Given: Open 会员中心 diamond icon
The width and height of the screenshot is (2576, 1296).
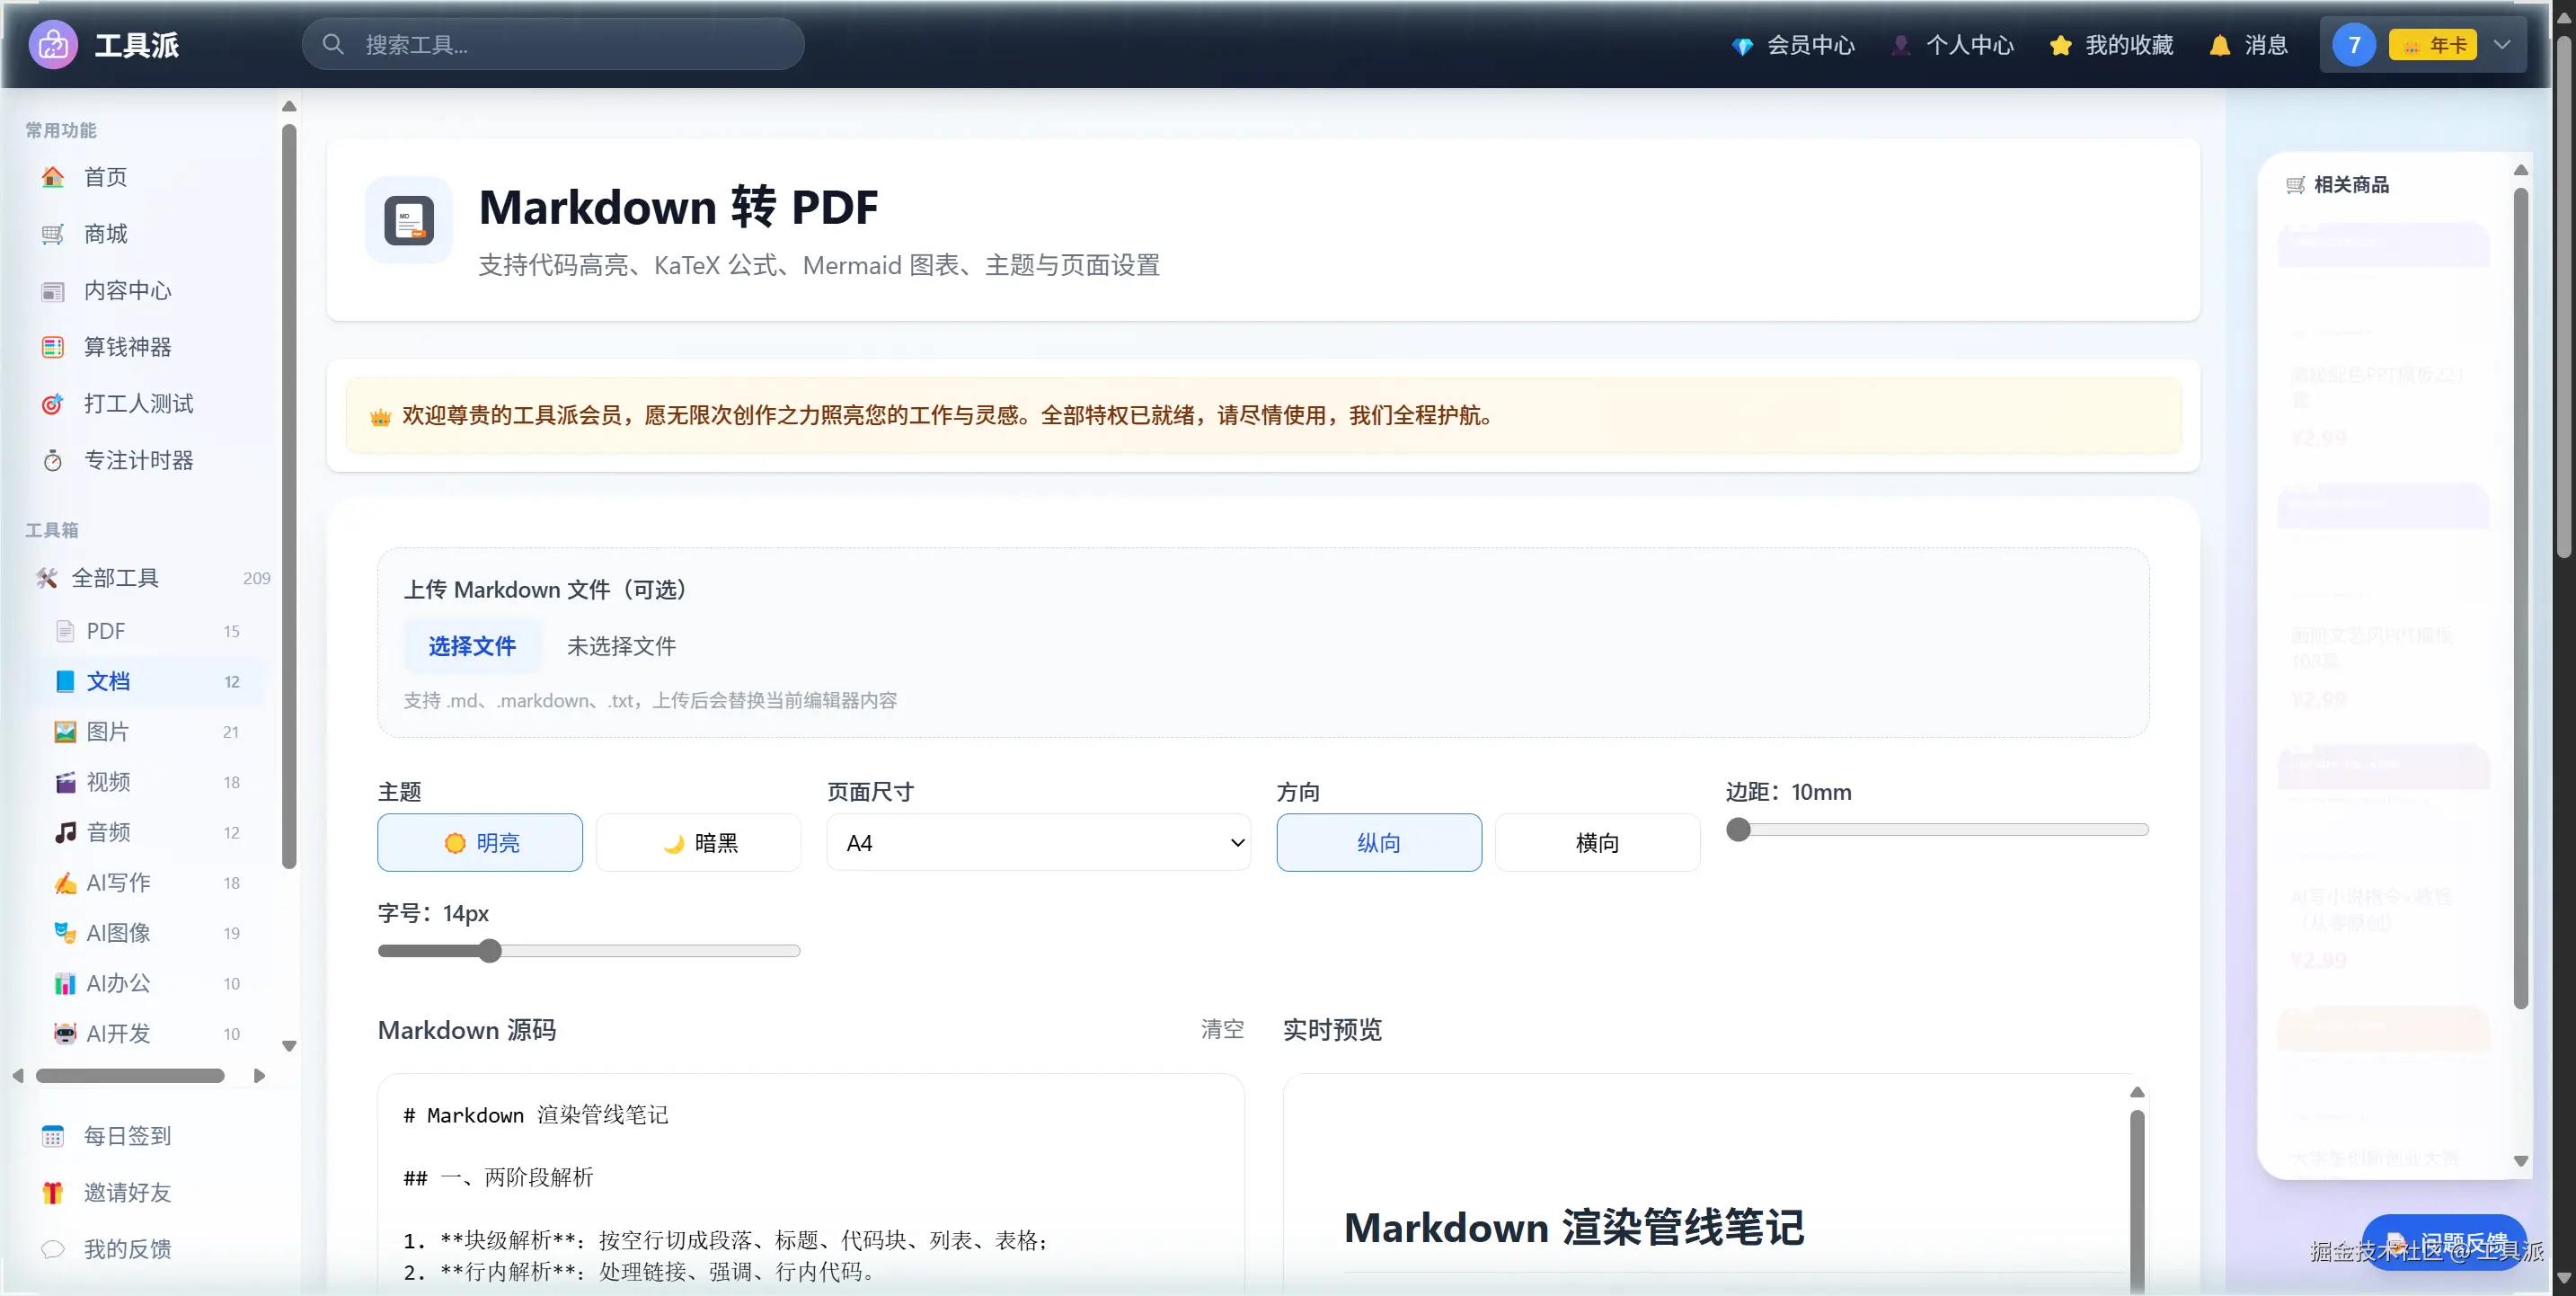Looking at the screenshot, I should [x=1742, y=46].
